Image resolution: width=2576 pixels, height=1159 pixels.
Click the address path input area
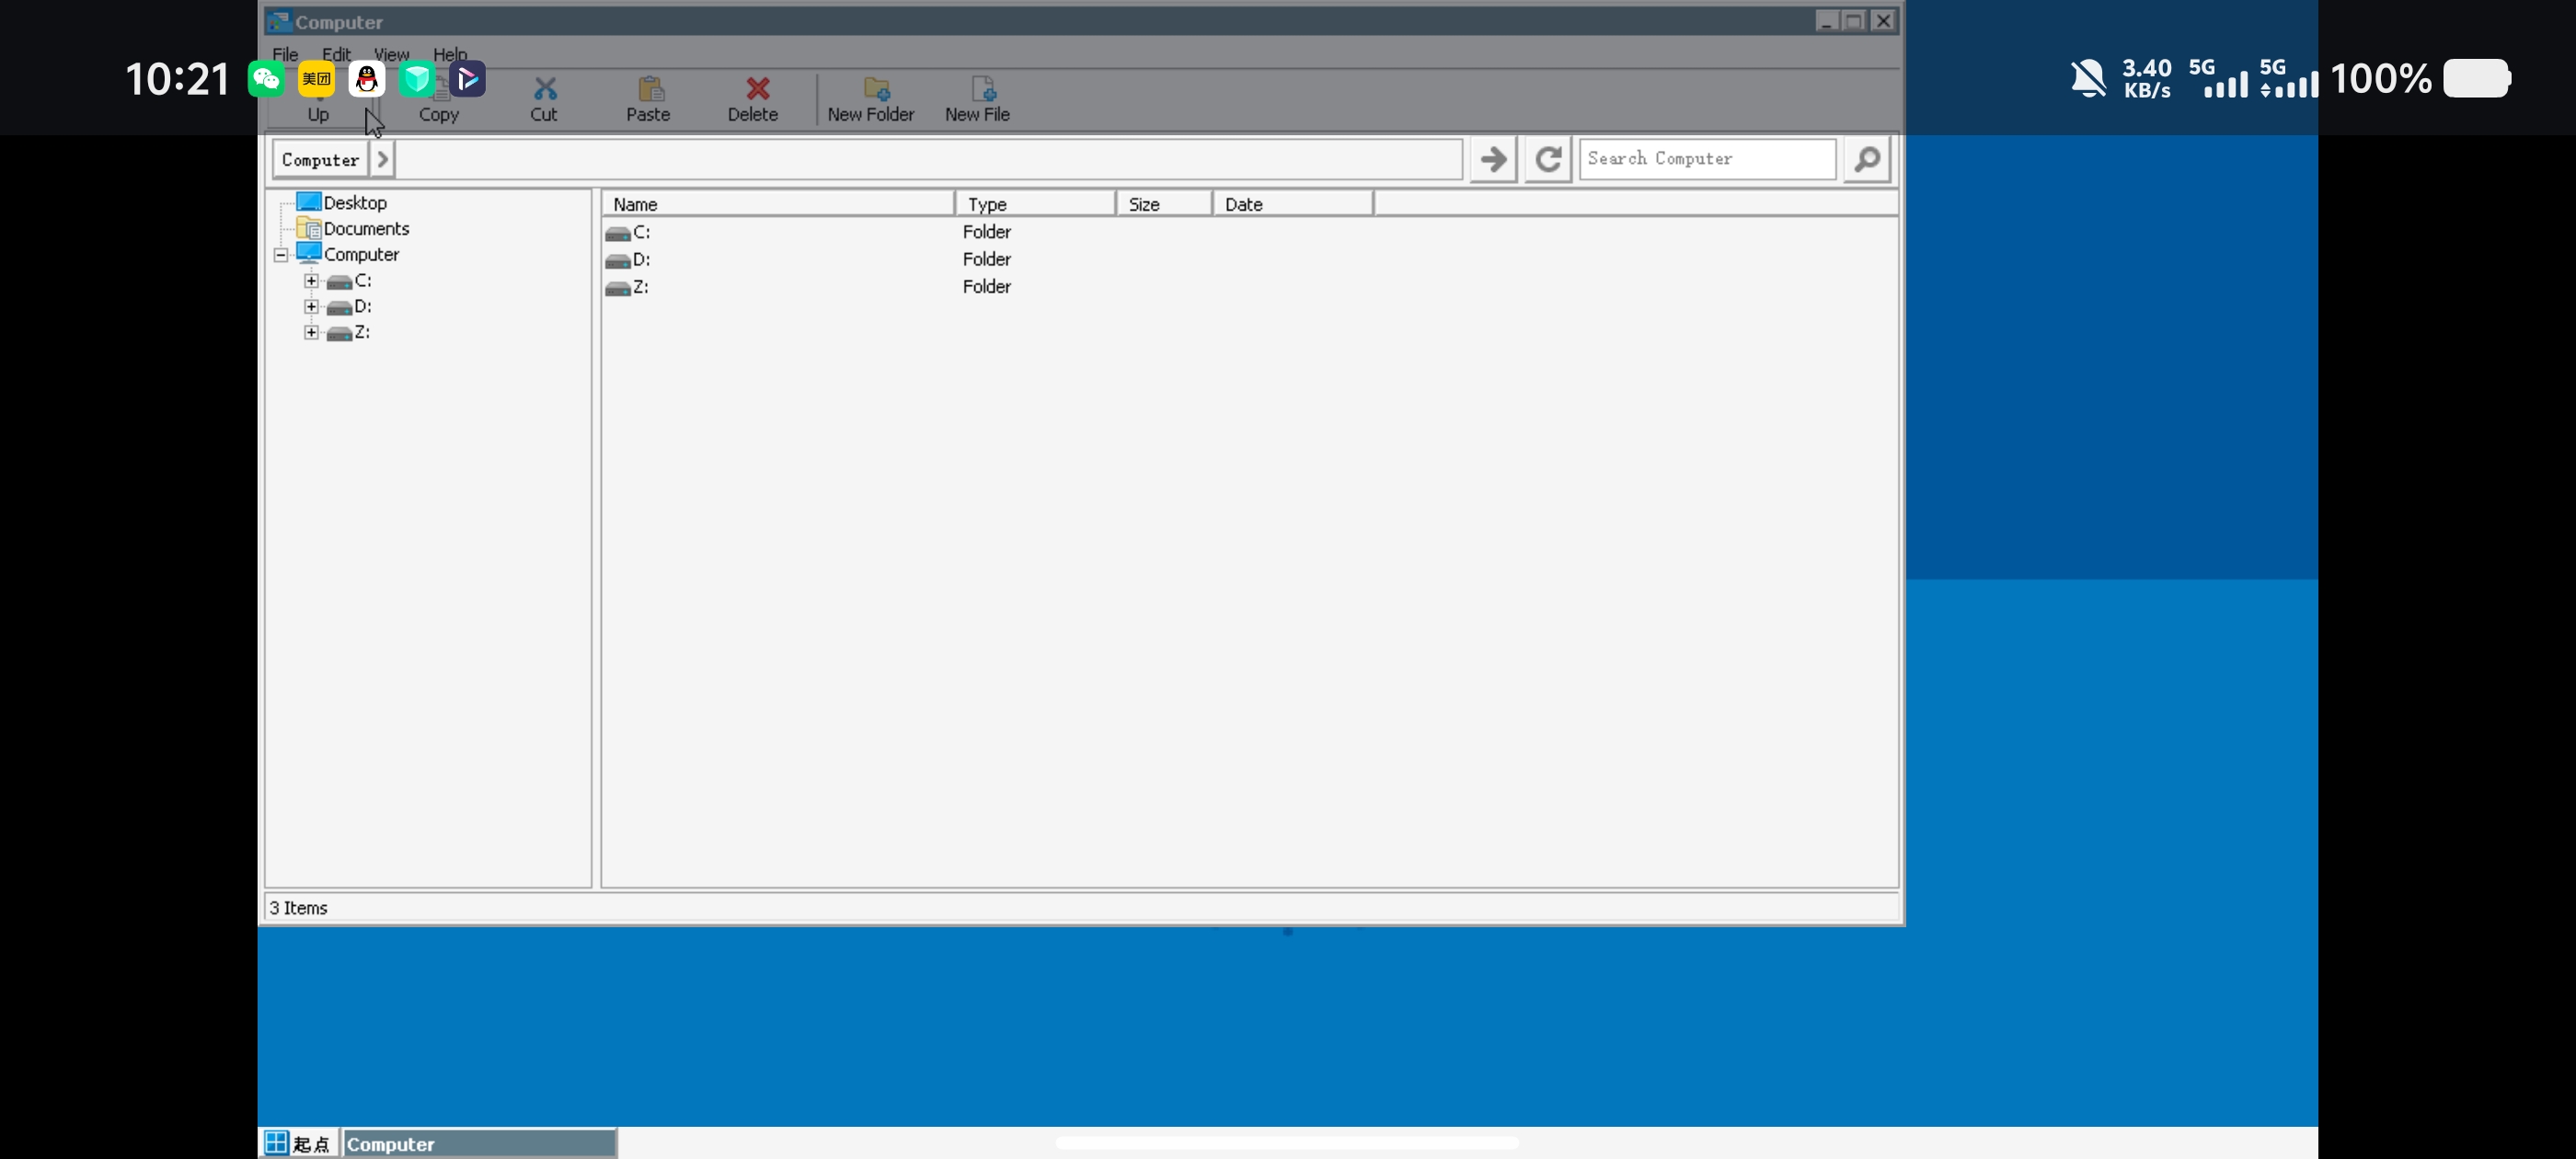pyautogui.click(x=929, y=159)
